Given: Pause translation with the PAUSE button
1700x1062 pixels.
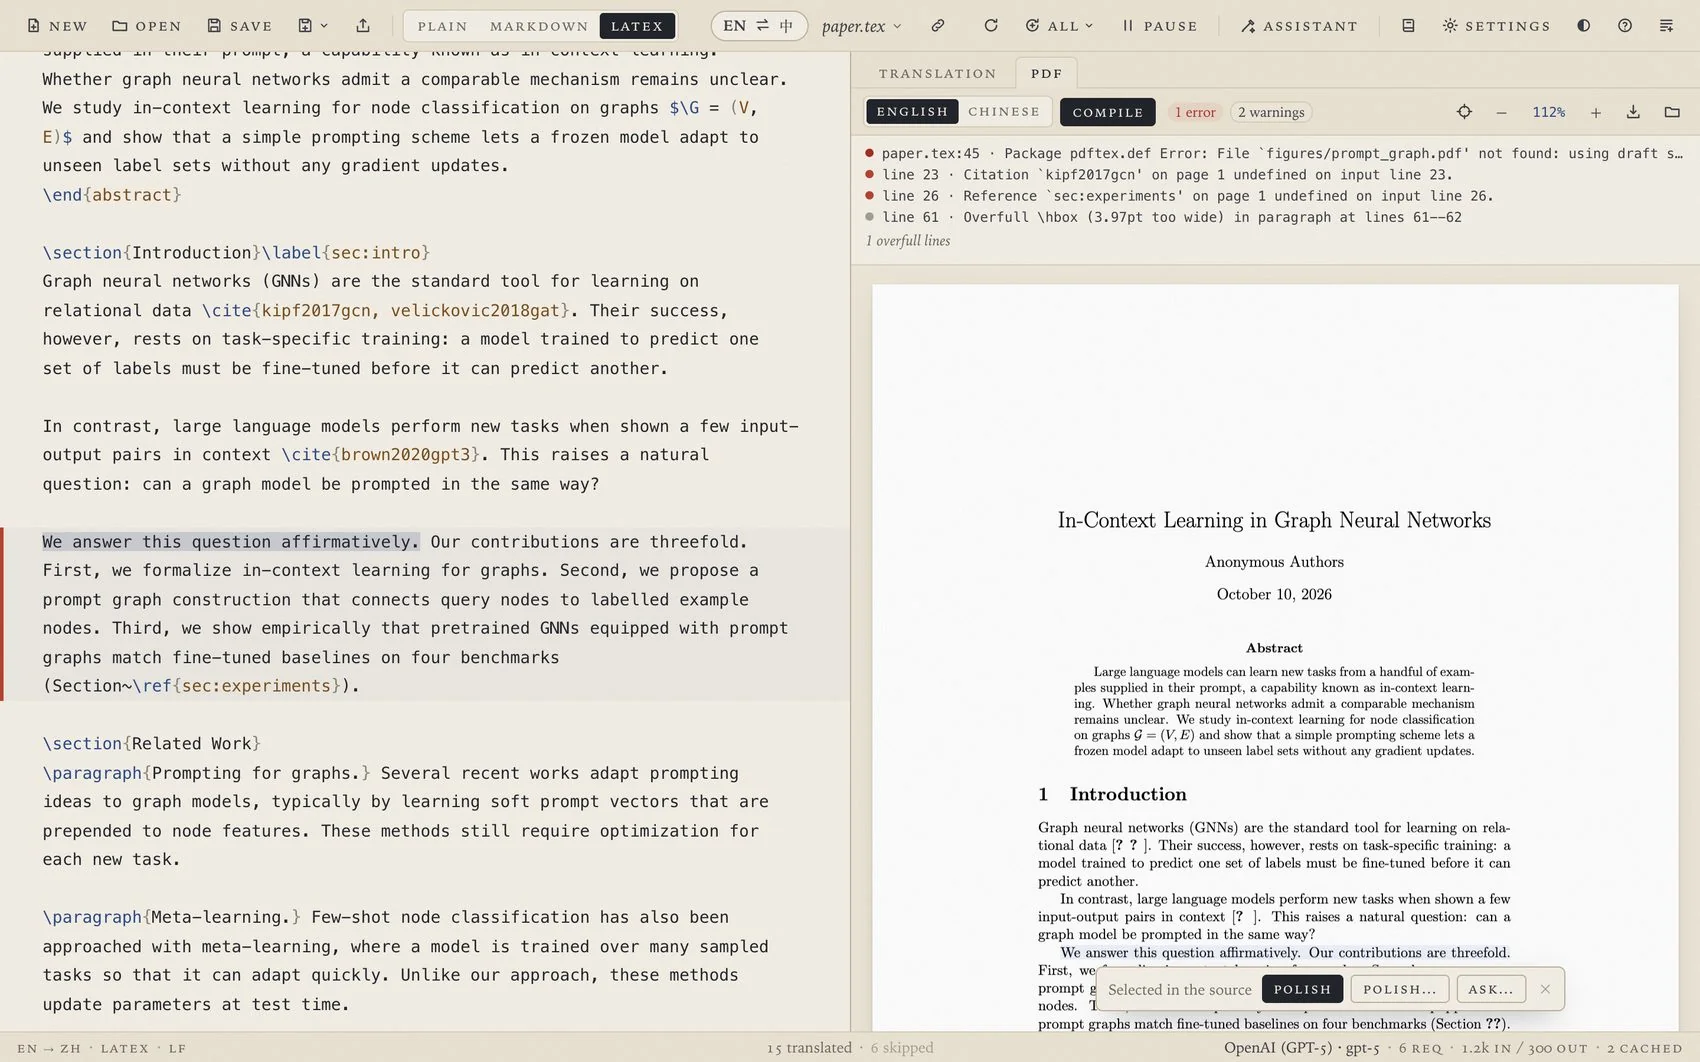Looking at the screenshot, I should tap(1160, 26).
